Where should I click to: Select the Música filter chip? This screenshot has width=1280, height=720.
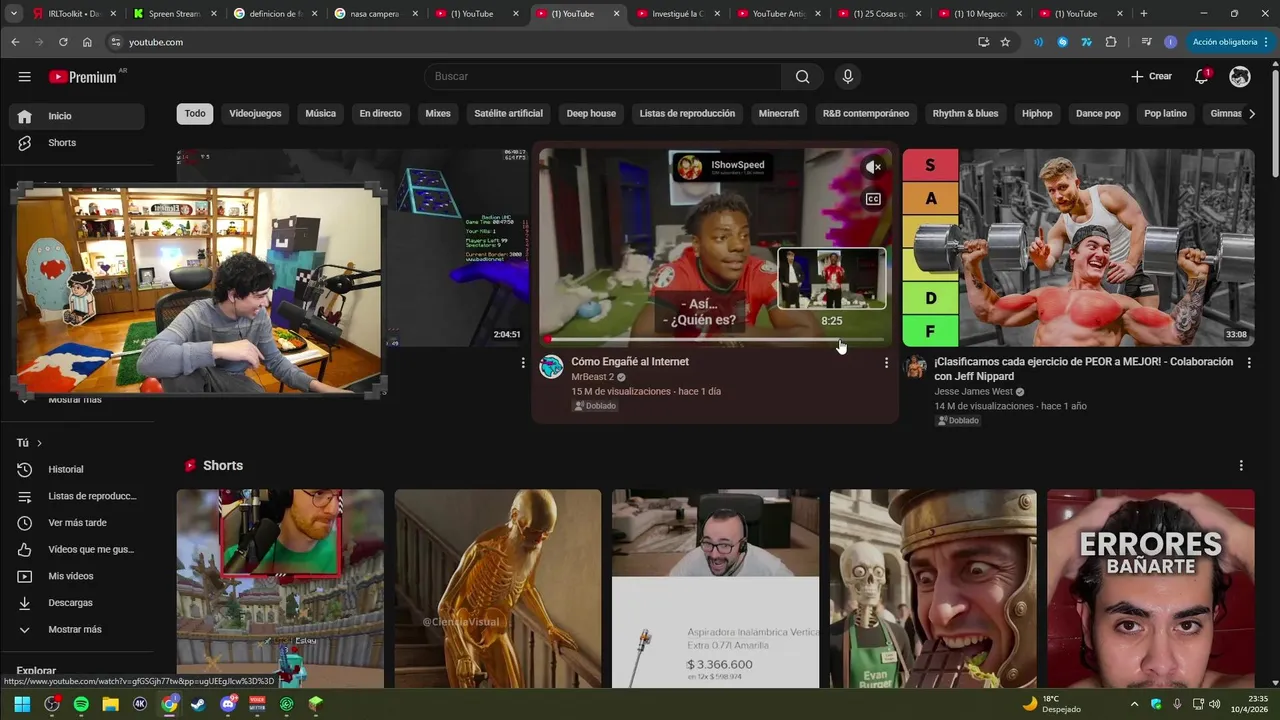coord(320,114)
